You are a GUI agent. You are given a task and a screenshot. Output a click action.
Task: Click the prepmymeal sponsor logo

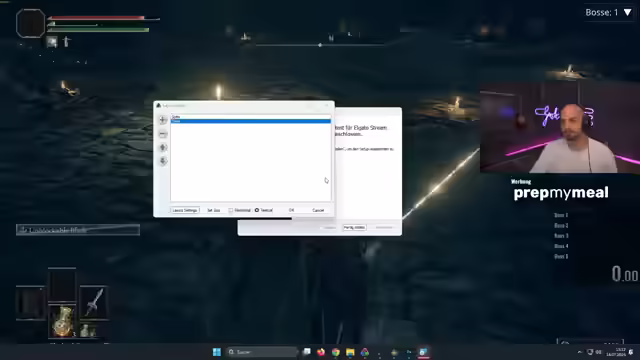click(x=561, y=193)
